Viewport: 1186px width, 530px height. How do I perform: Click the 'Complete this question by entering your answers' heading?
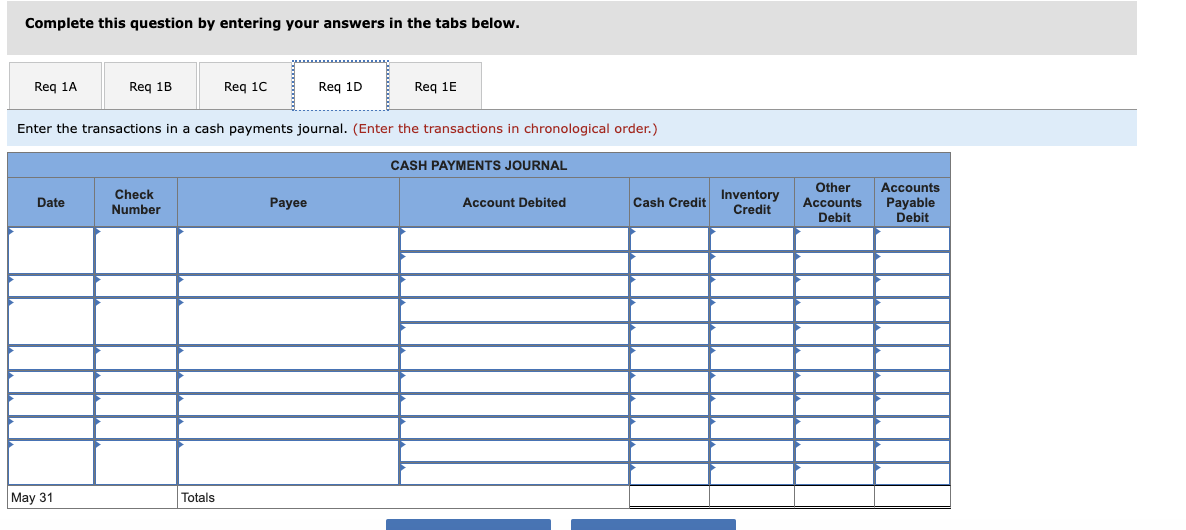(x=272, y=23)
